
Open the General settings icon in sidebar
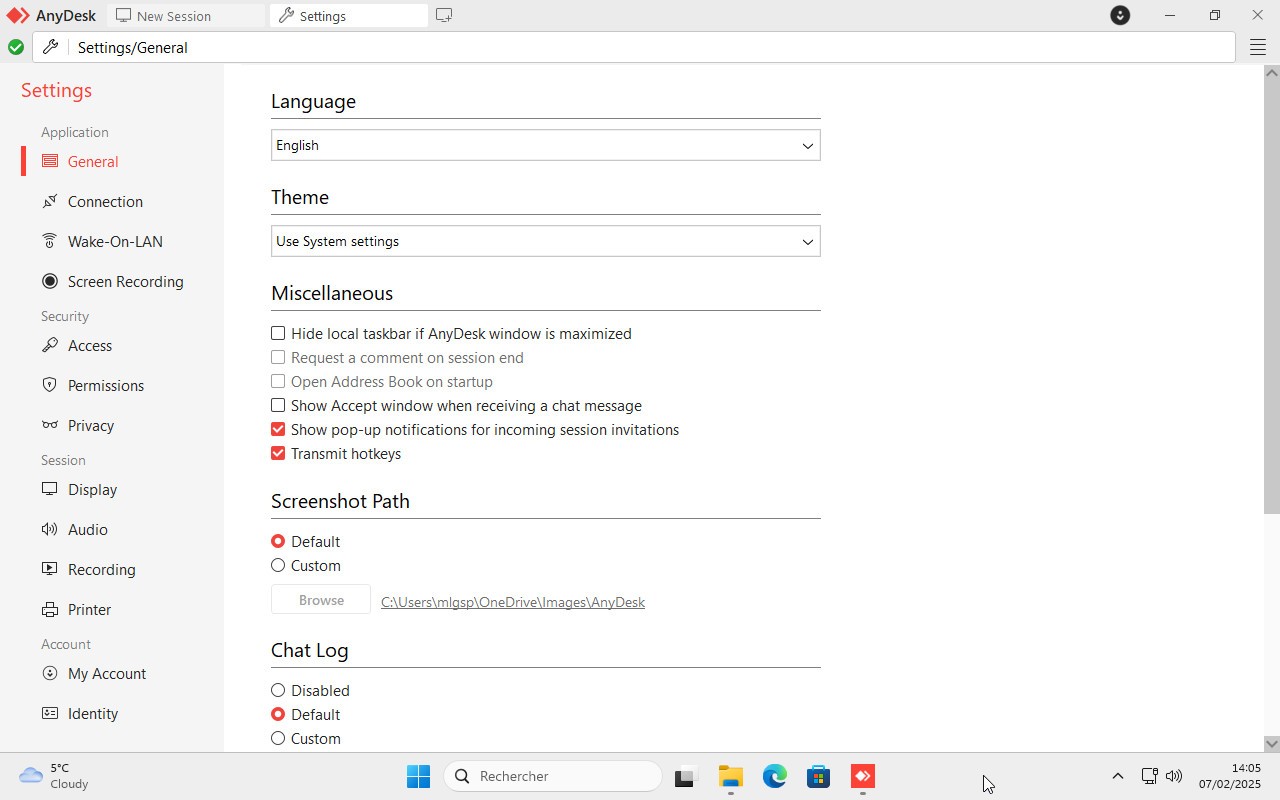point(50,161)
